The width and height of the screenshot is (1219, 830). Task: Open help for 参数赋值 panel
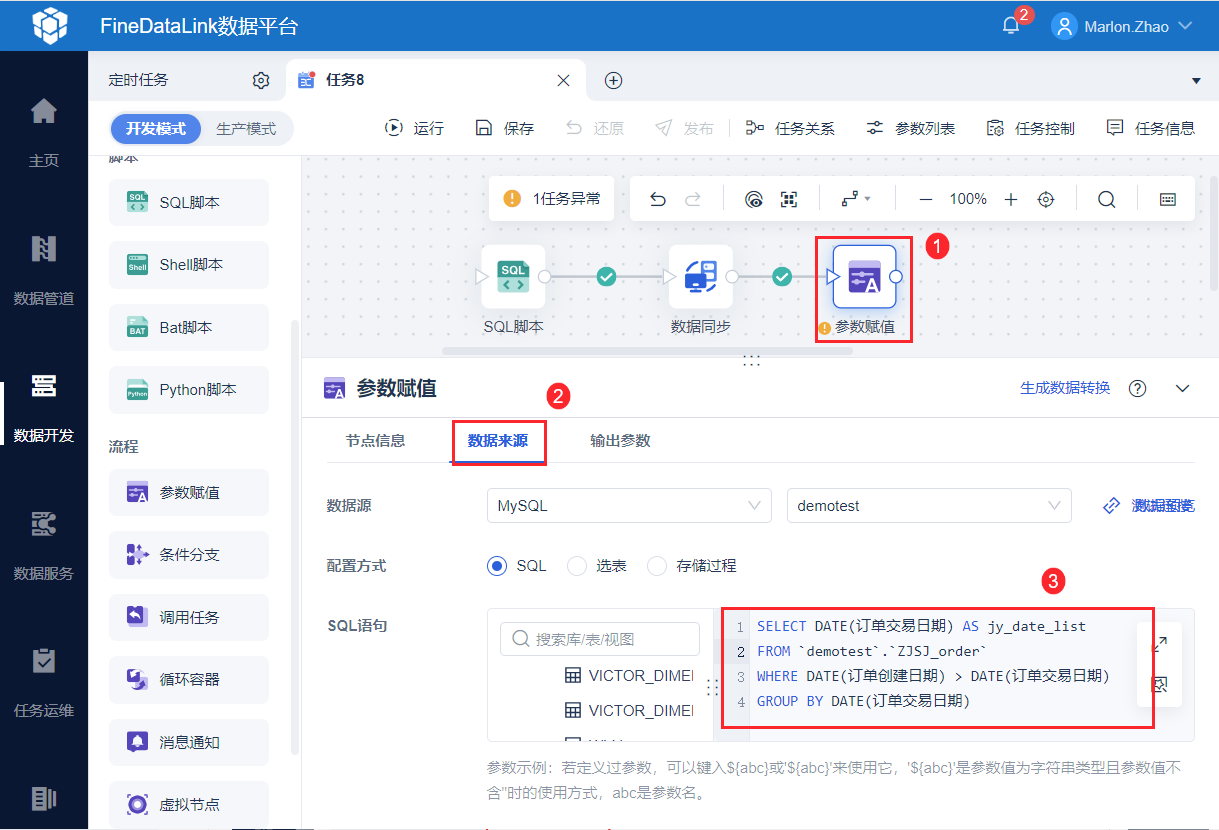click(1137, 388)
